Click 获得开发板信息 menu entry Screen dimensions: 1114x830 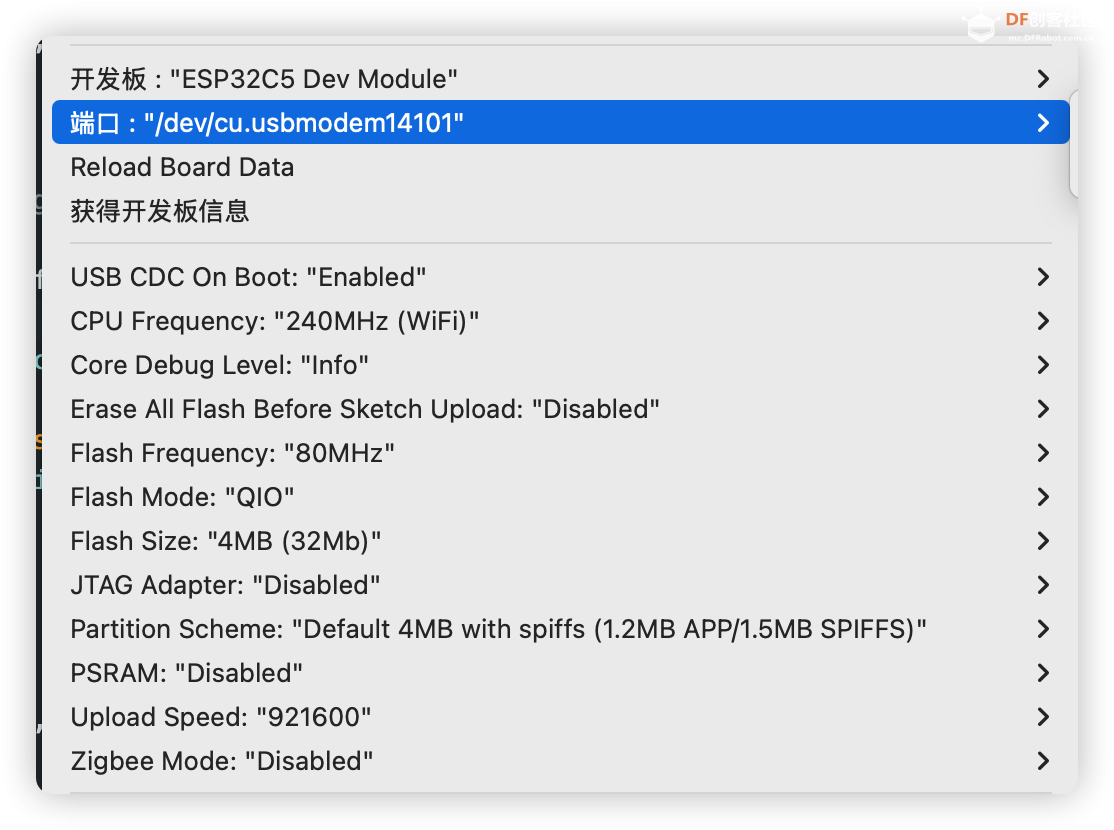[160, 211]
